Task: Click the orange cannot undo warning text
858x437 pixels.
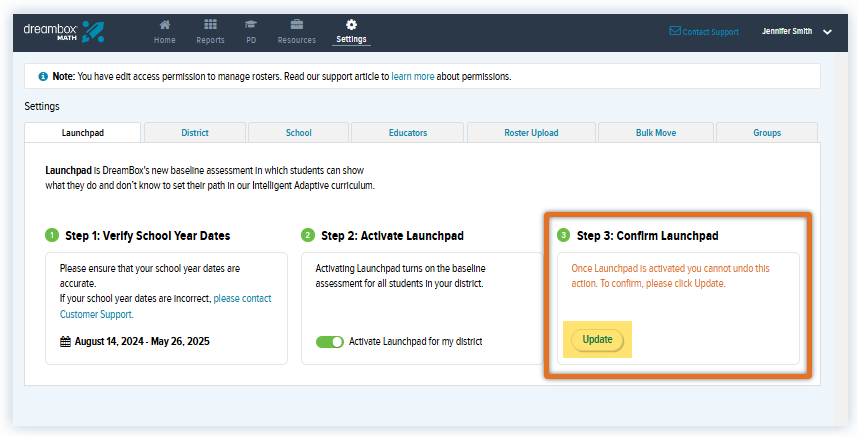Action: point(670,276)
